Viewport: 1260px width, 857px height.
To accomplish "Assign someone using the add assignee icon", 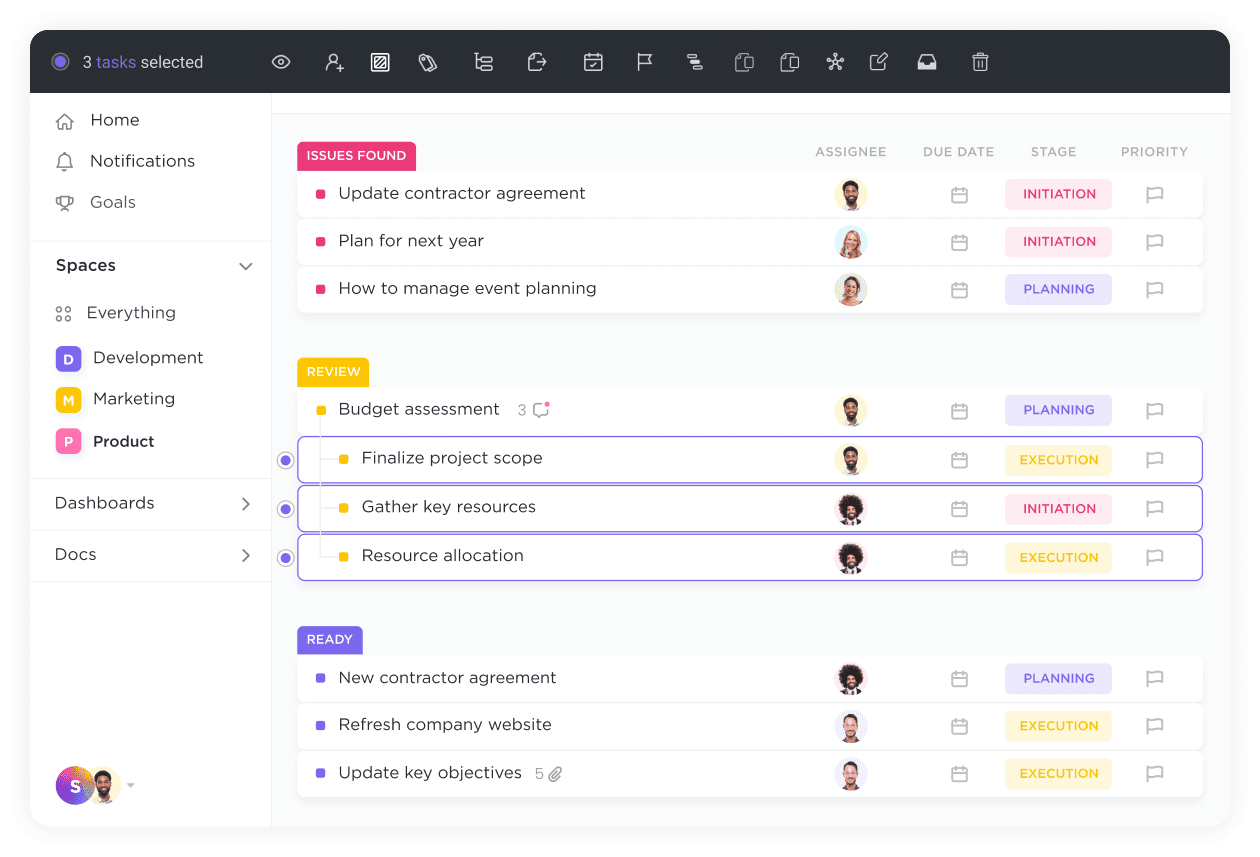I will tap(333, 61).
